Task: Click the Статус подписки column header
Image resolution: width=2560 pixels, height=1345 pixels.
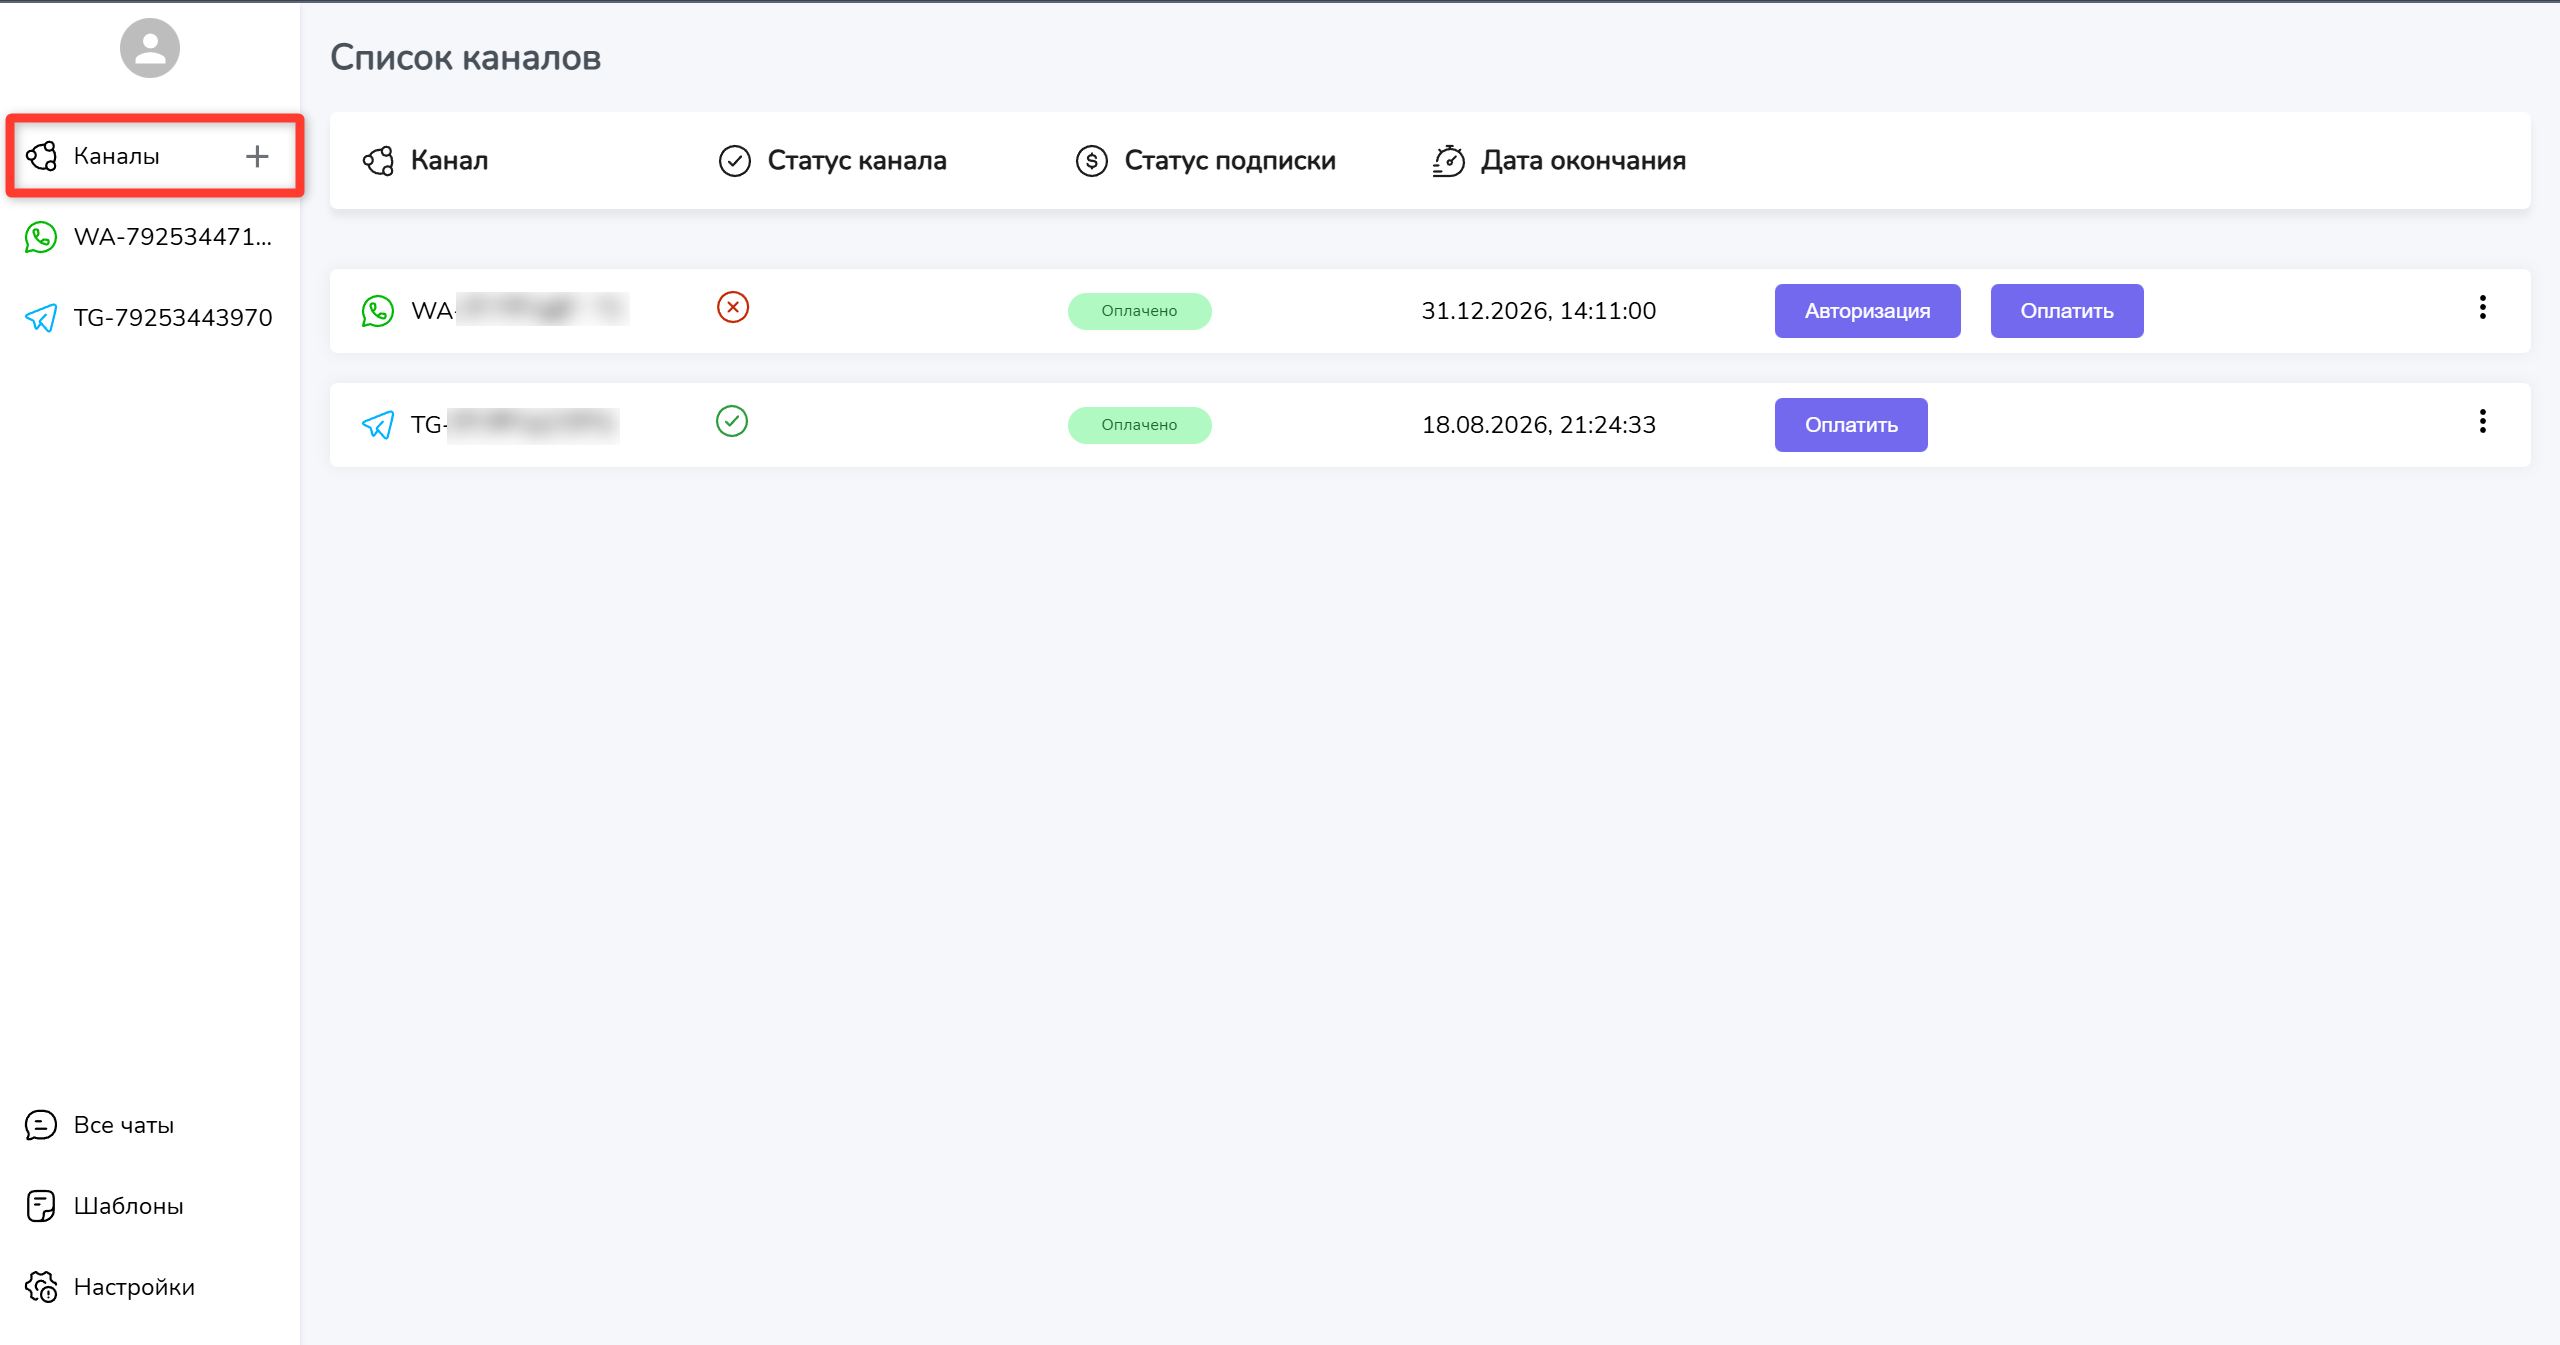Action: coord(1228,160)
